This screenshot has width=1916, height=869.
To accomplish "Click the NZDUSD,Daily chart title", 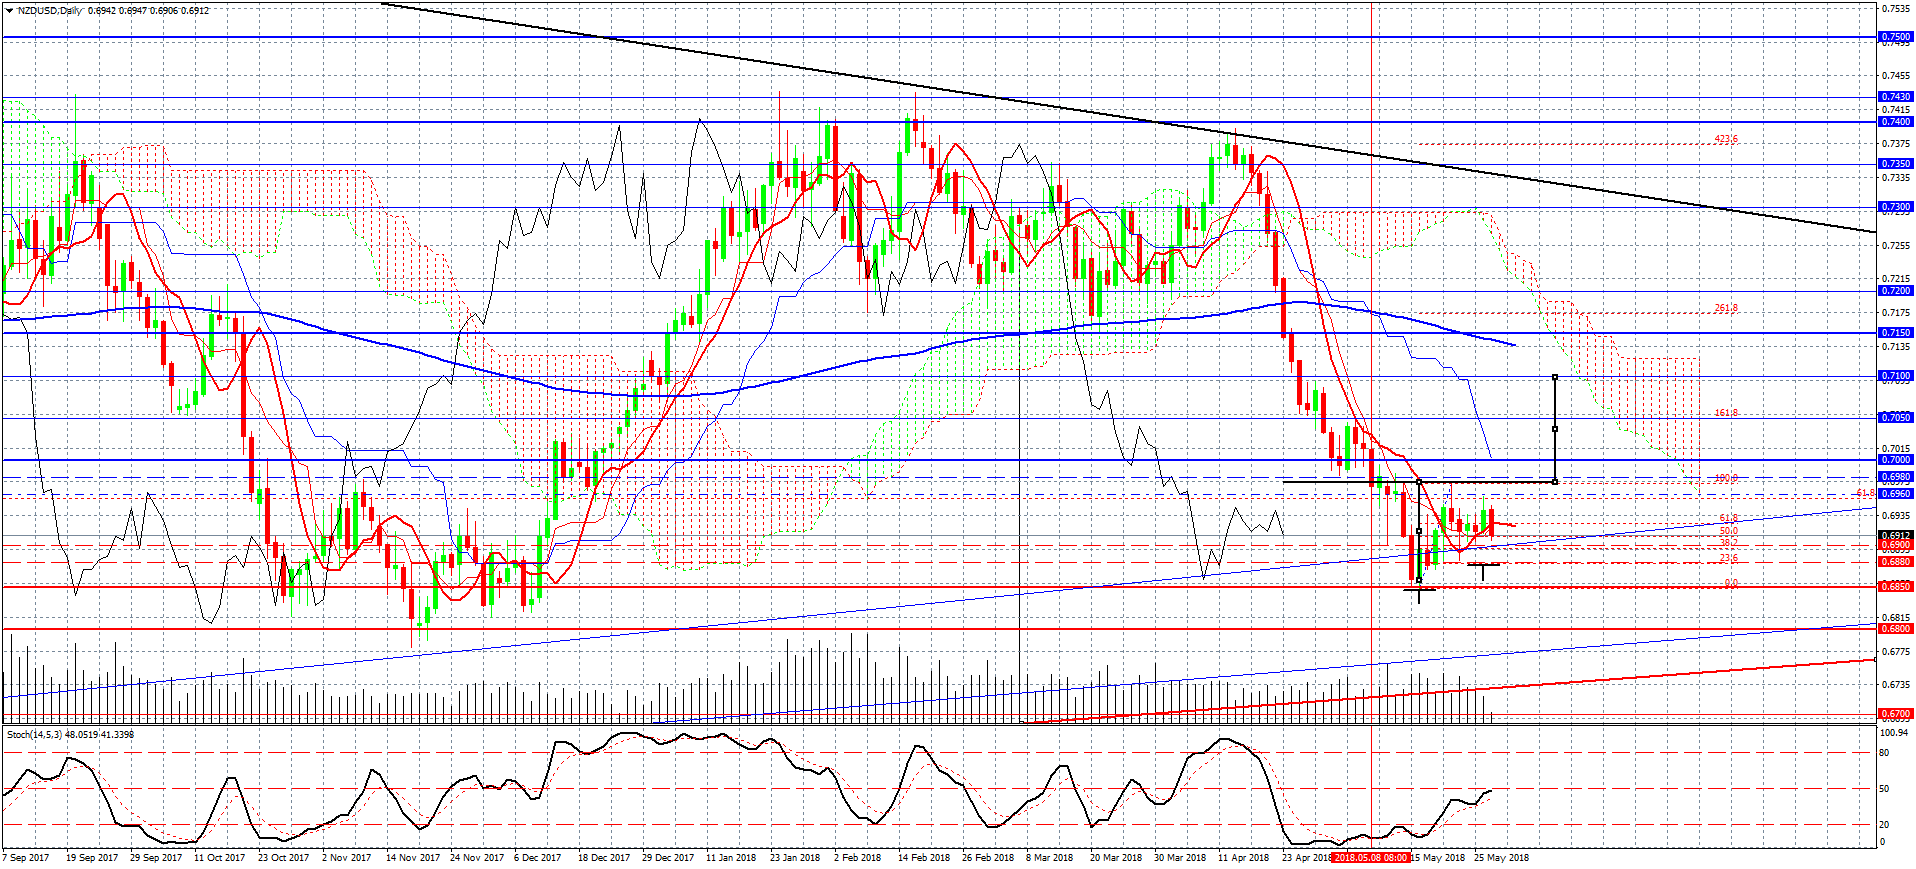I will [x=51, y=10].
